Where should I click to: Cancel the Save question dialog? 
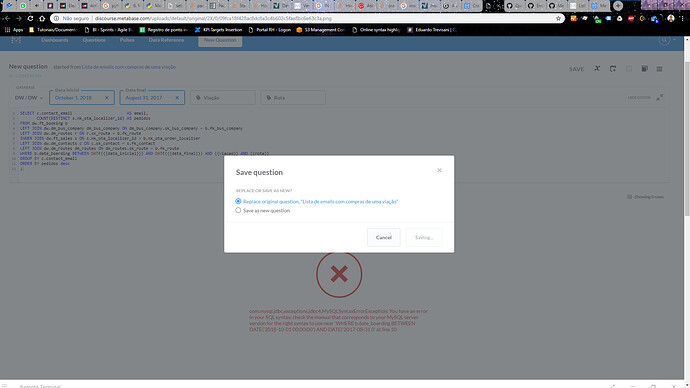point(383,237)
